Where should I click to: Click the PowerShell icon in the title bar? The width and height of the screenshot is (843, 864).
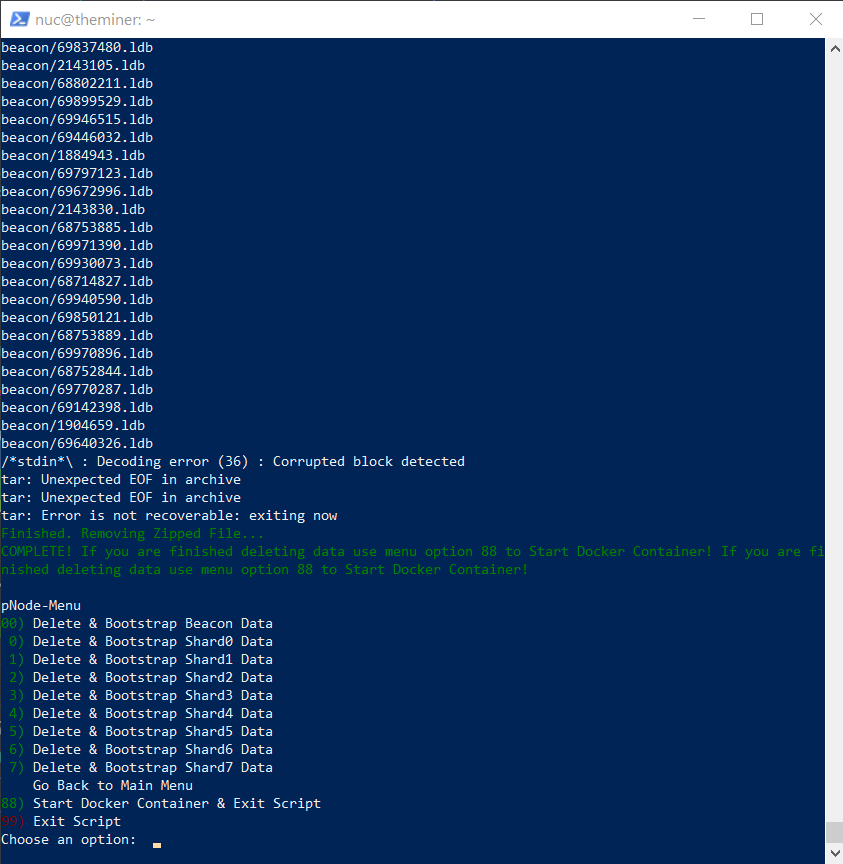pyautogui.click(x=20, y=19)
